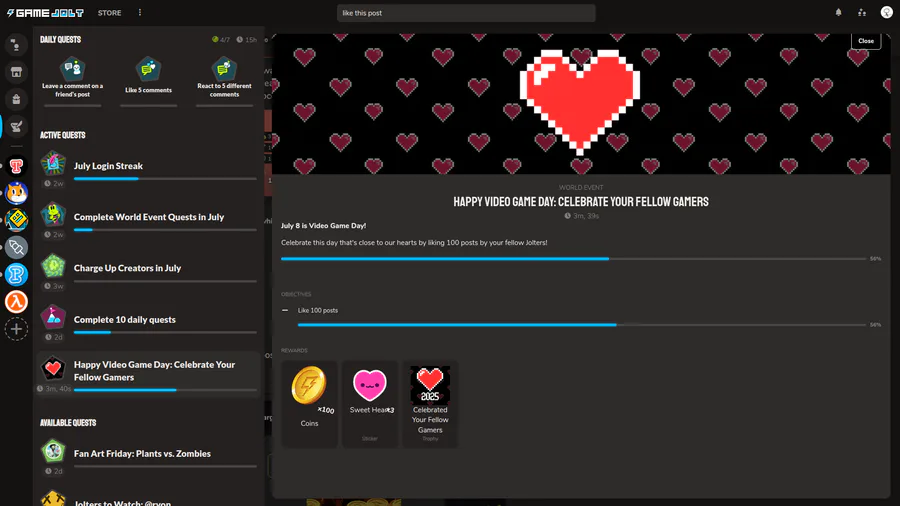The width and height of the screenshot is (900, 506).
Task: Click the large pixel heart banner image
Action: click(580, 102)
